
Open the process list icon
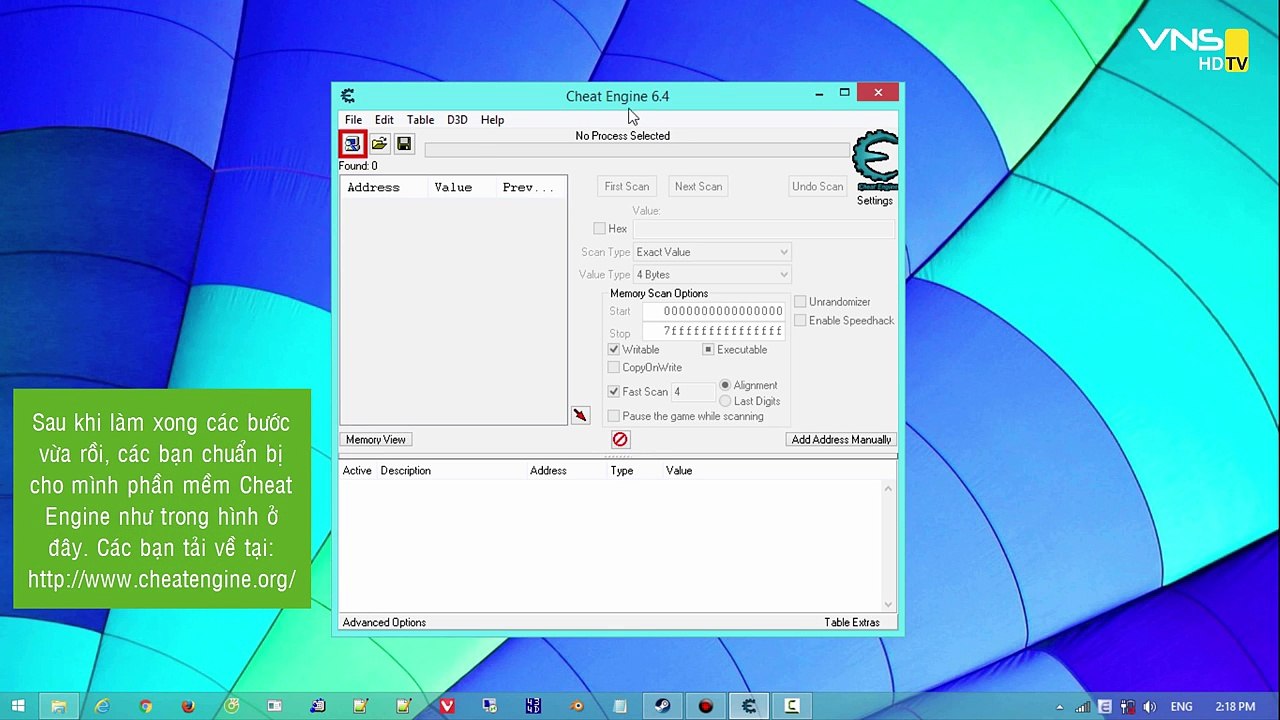click(x=352, y=145)
